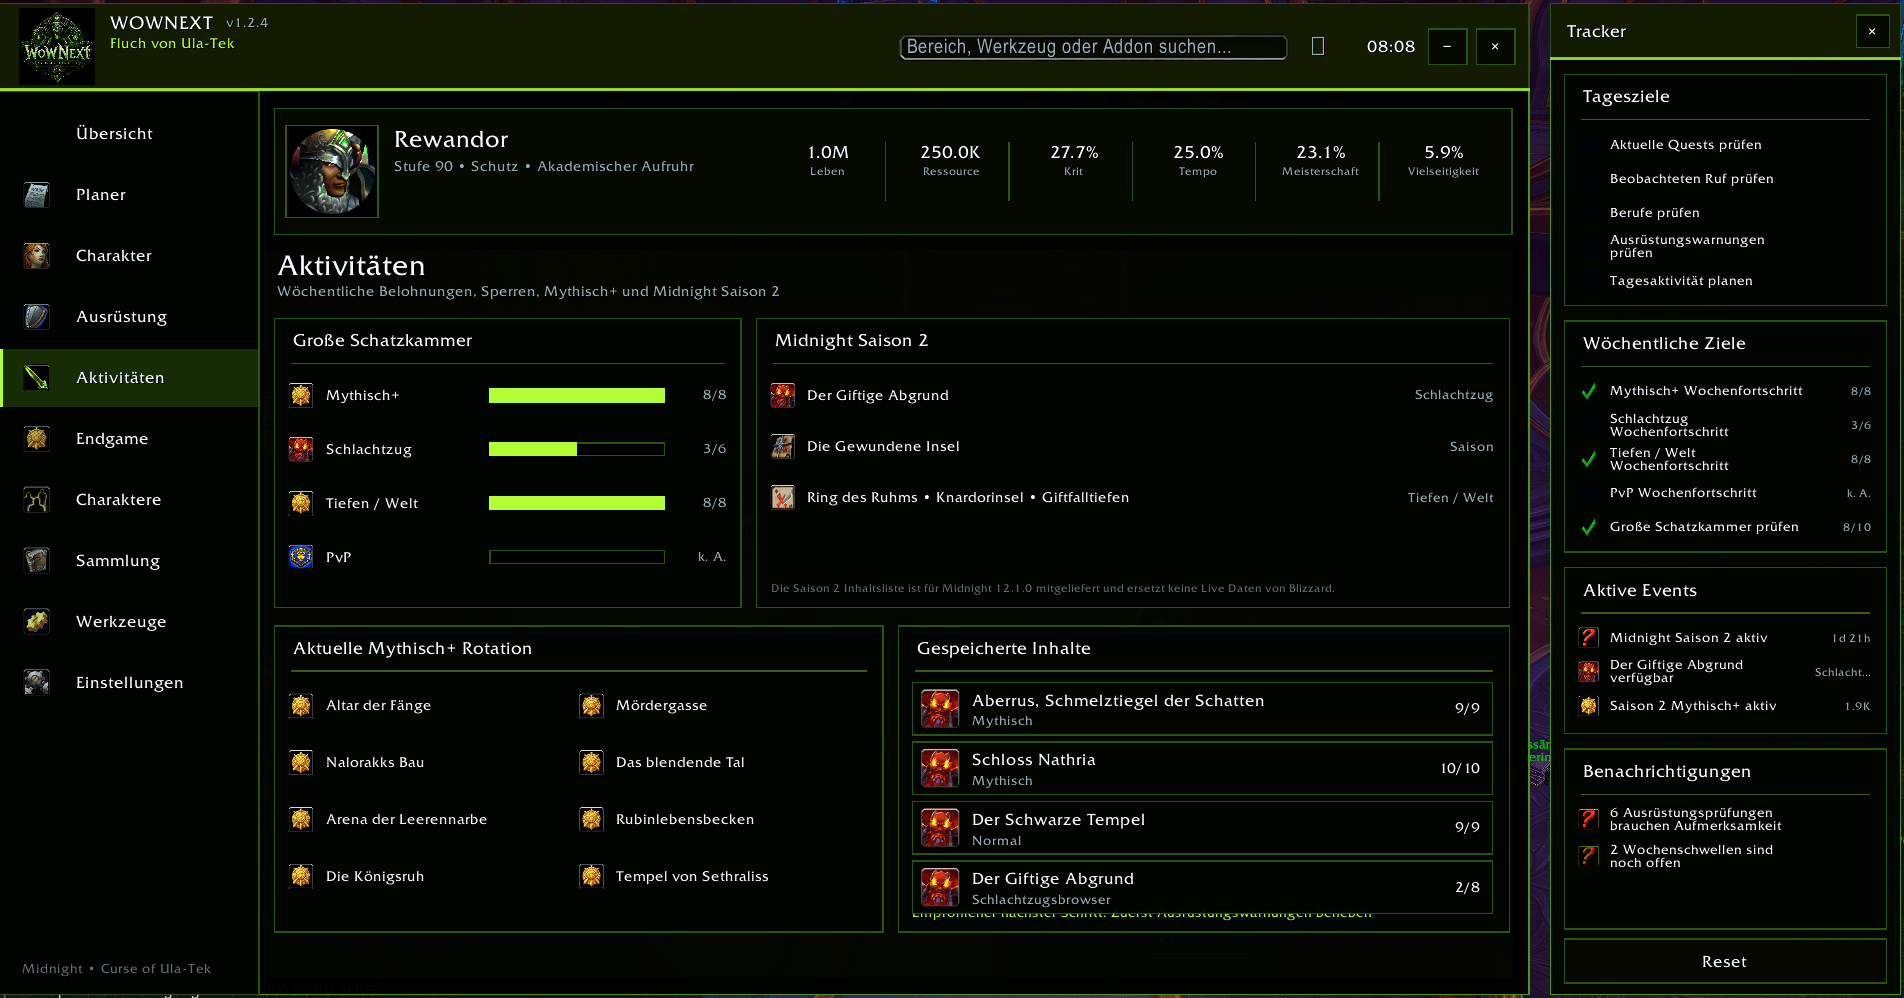The image size is (1904, 998).
Task: Open the Planer sidebar icon
Action: click(37, 195)
